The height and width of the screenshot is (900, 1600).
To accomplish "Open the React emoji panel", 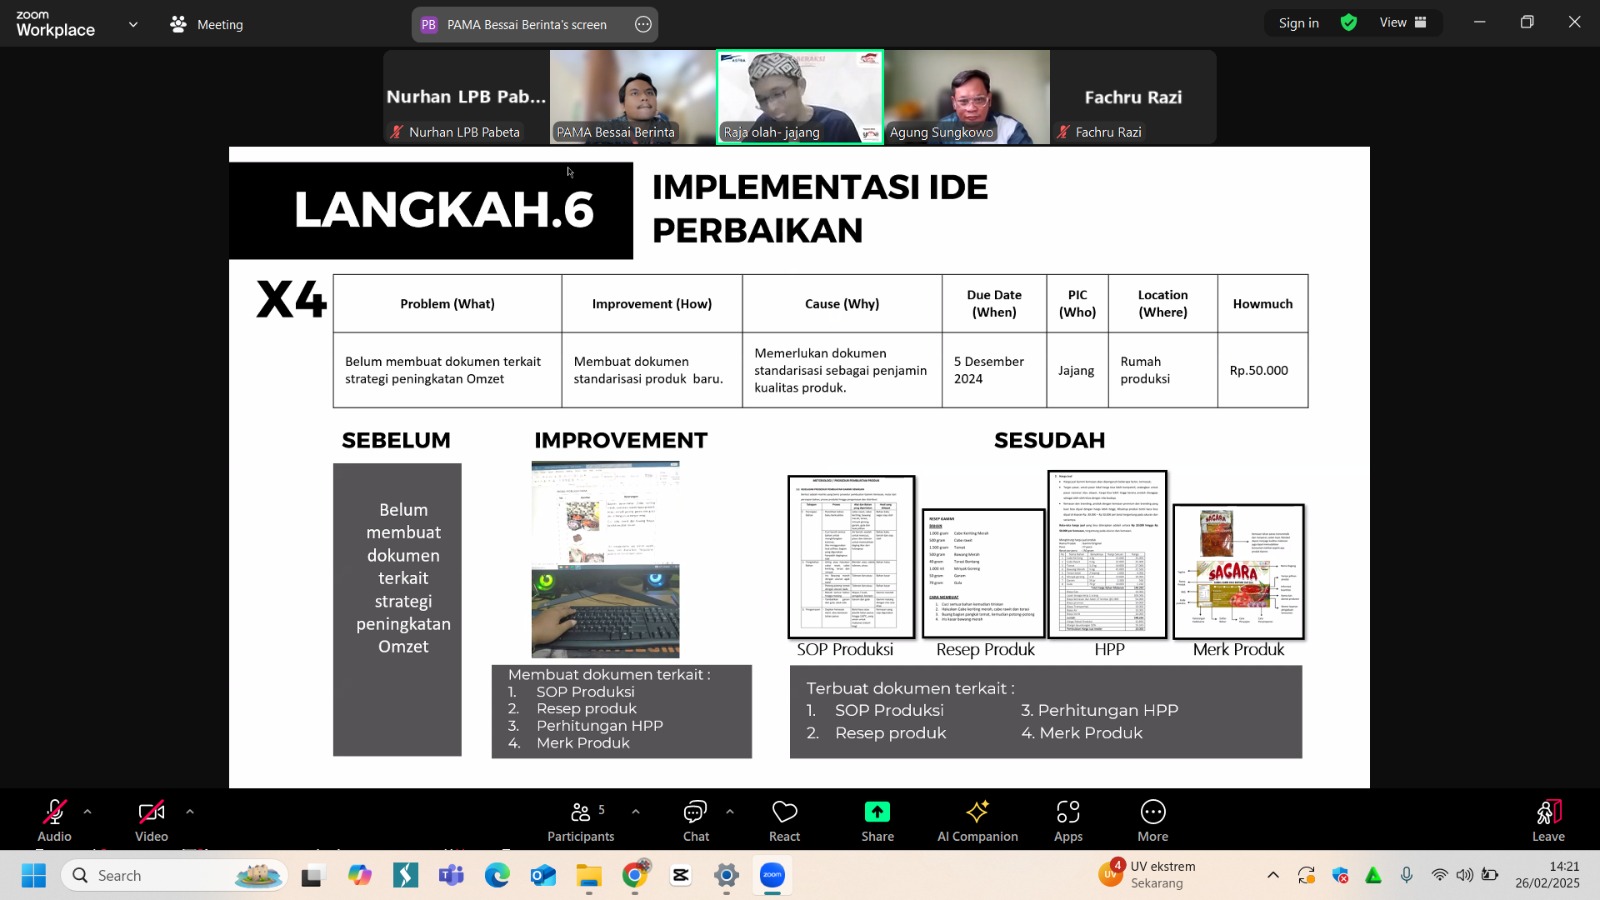I will (784, 820).
